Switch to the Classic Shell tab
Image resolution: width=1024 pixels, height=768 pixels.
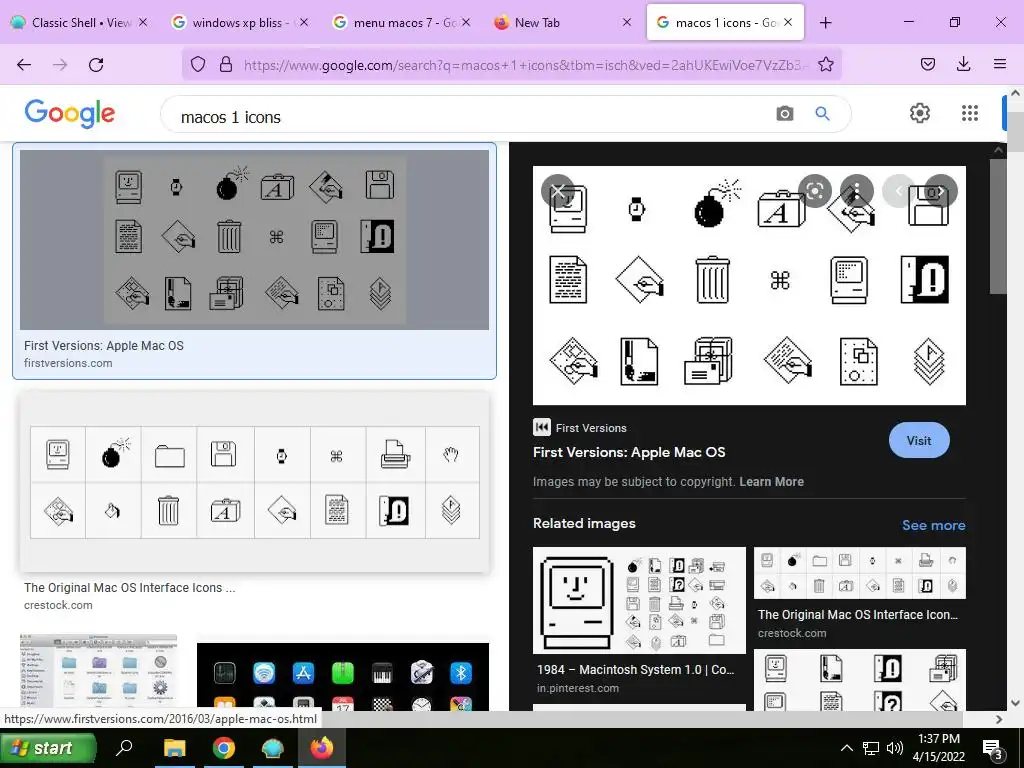coord(80,23)
